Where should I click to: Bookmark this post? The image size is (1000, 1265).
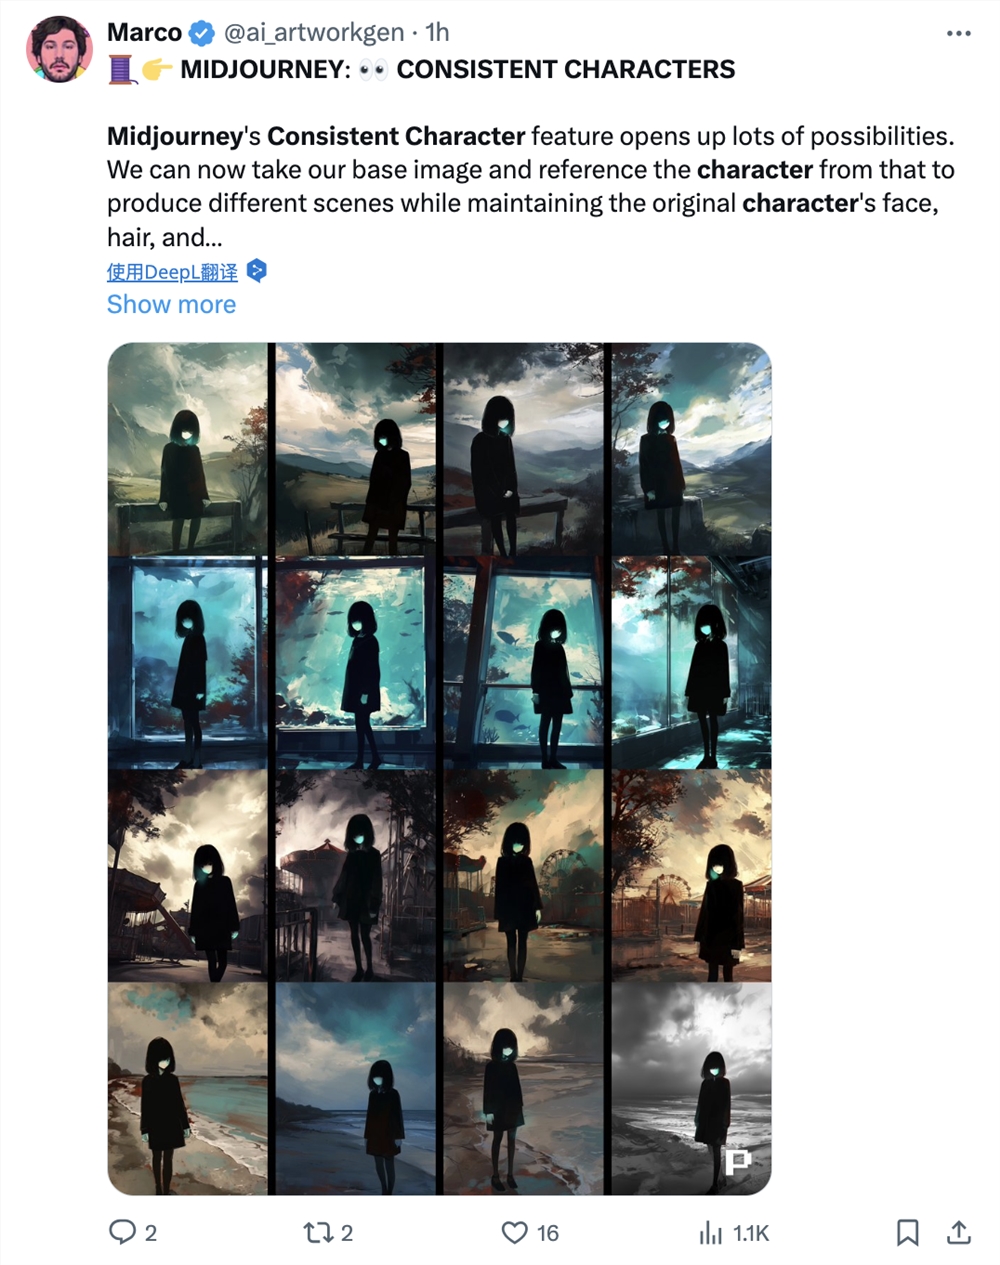coord(907,1232)
